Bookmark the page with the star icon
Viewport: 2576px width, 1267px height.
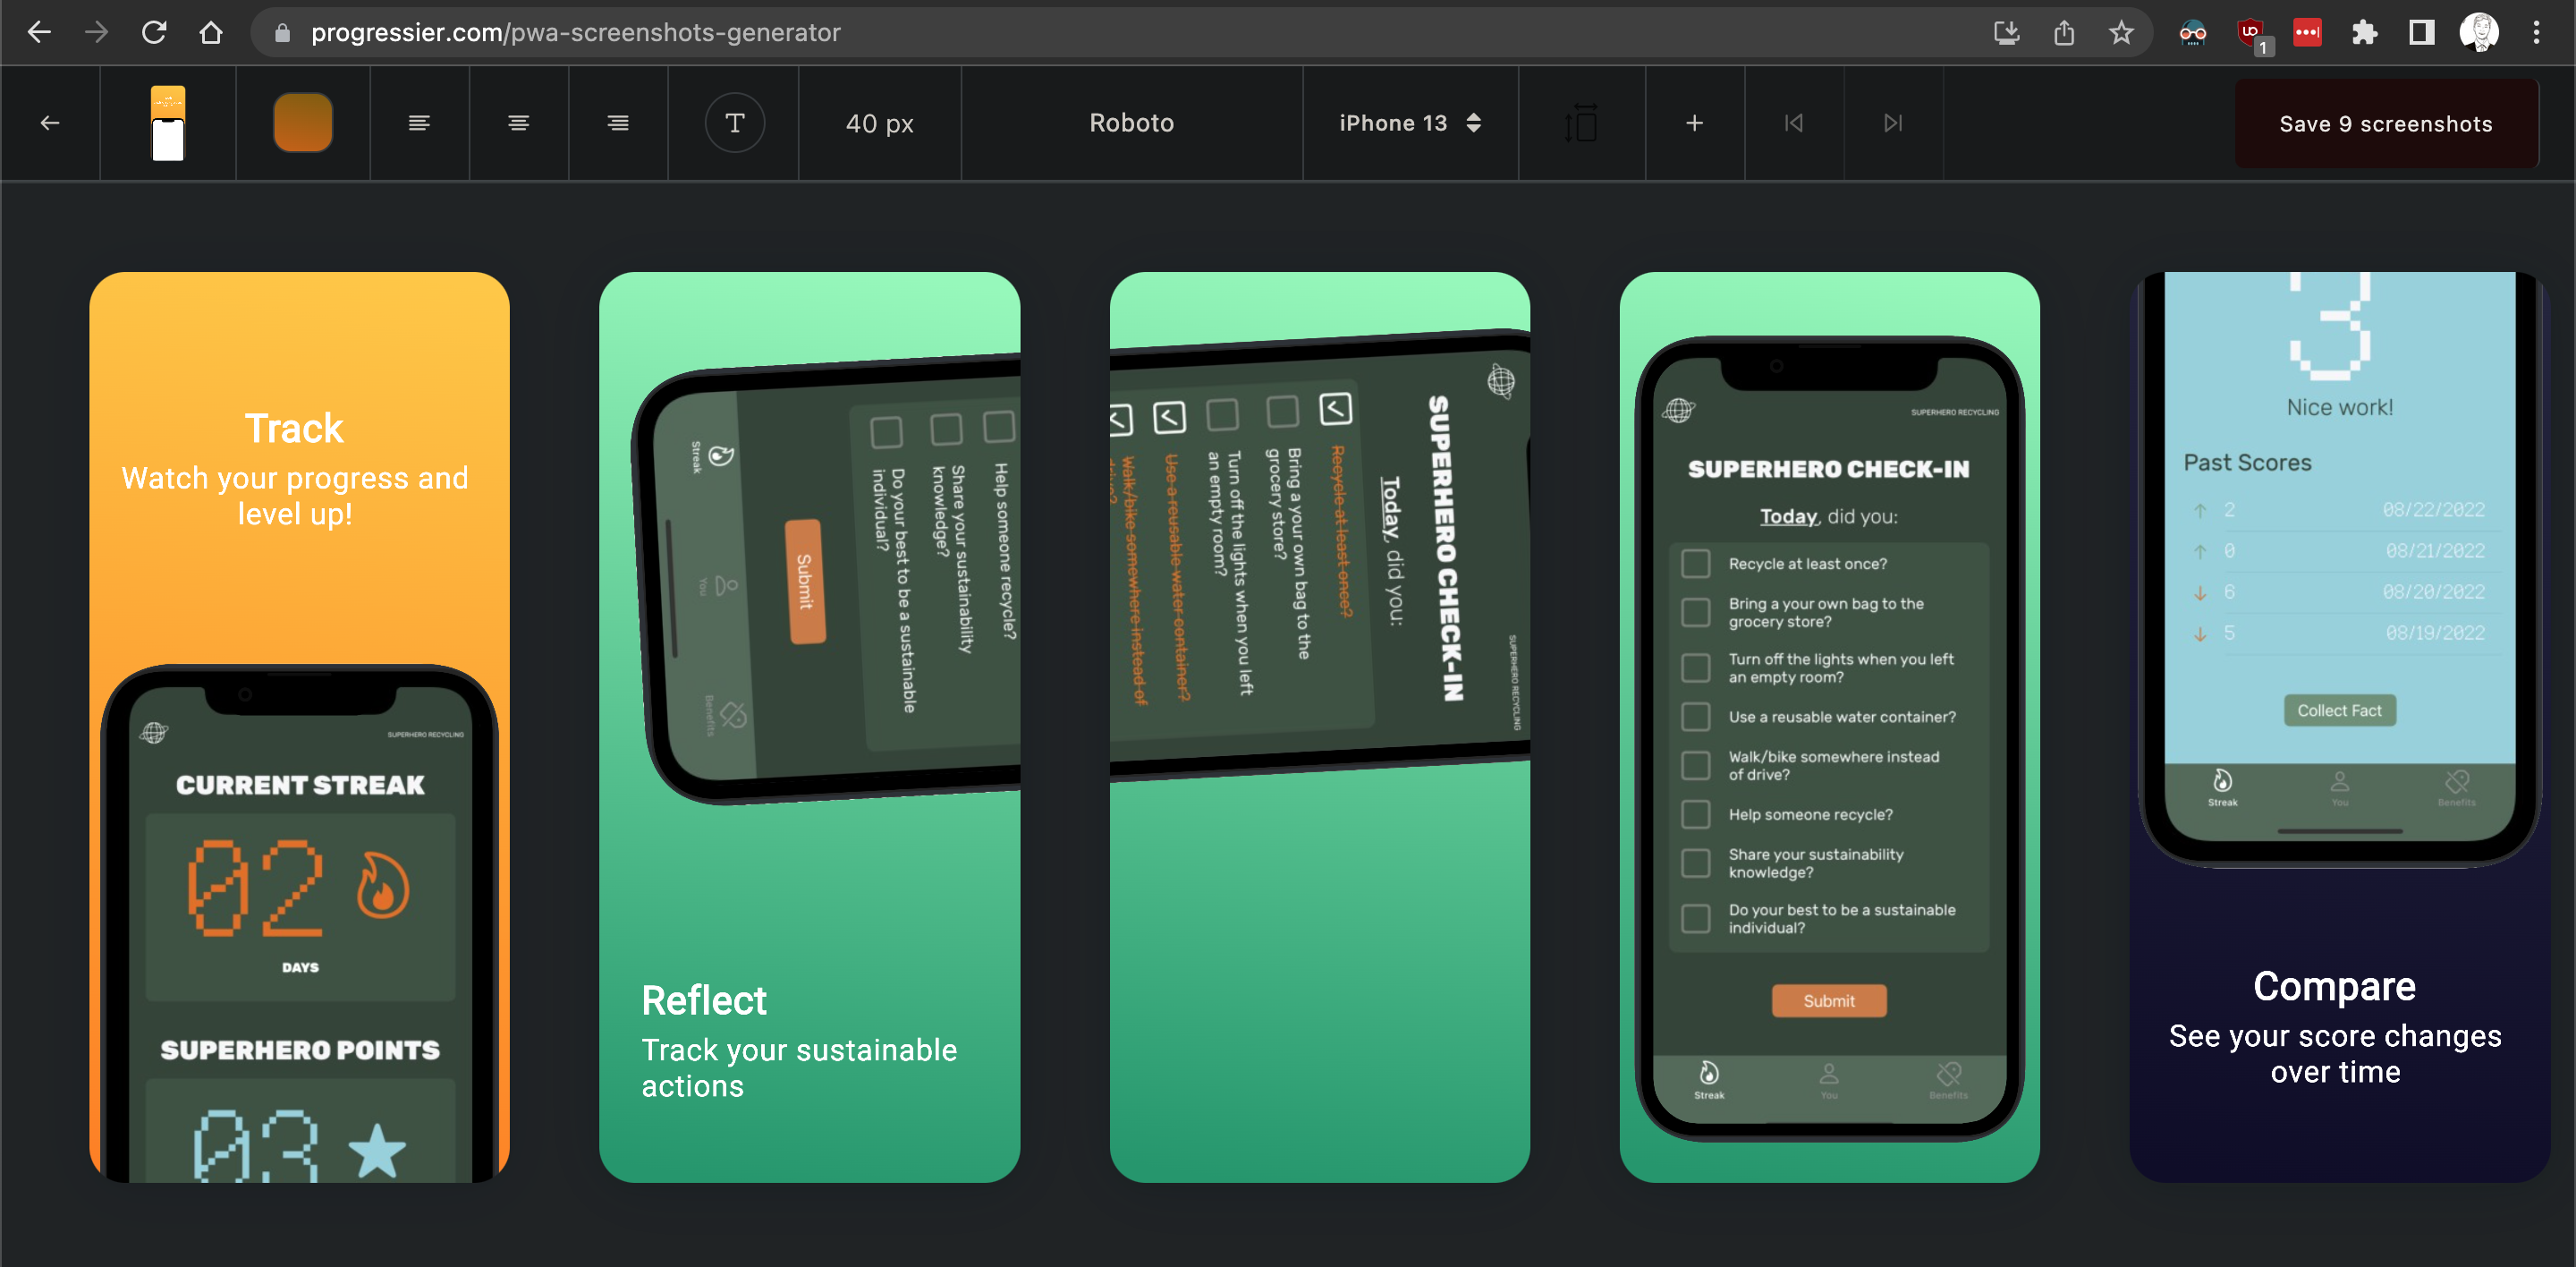(2120, 33)
